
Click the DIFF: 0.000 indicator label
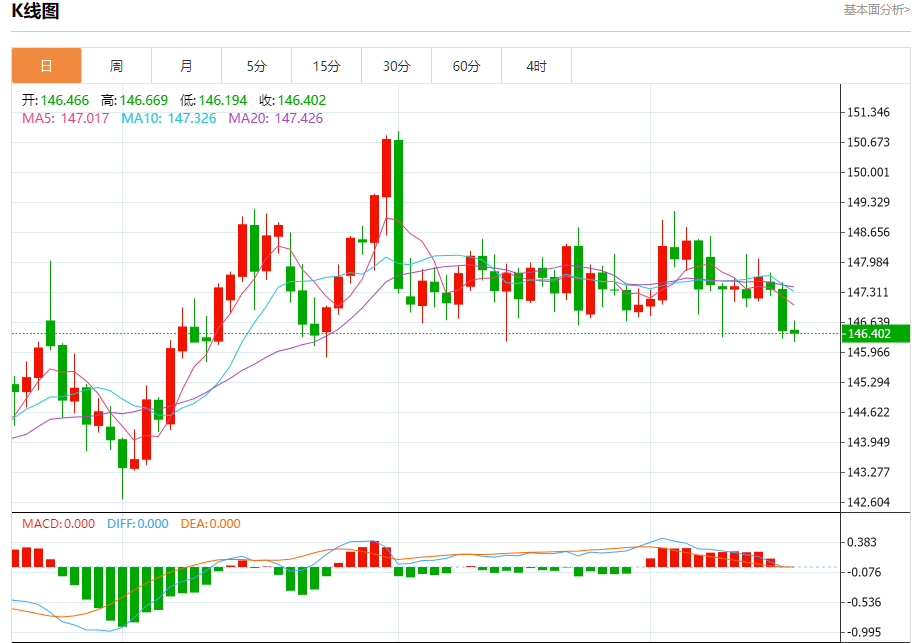click(136, 523)
